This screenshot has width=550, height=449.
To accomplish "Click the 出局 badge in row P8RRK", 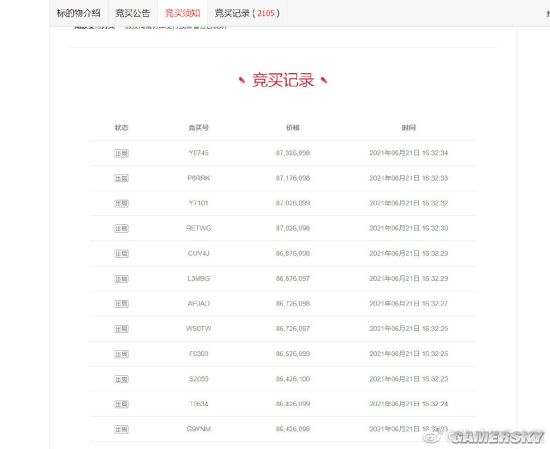I will [x=121, y=178].
